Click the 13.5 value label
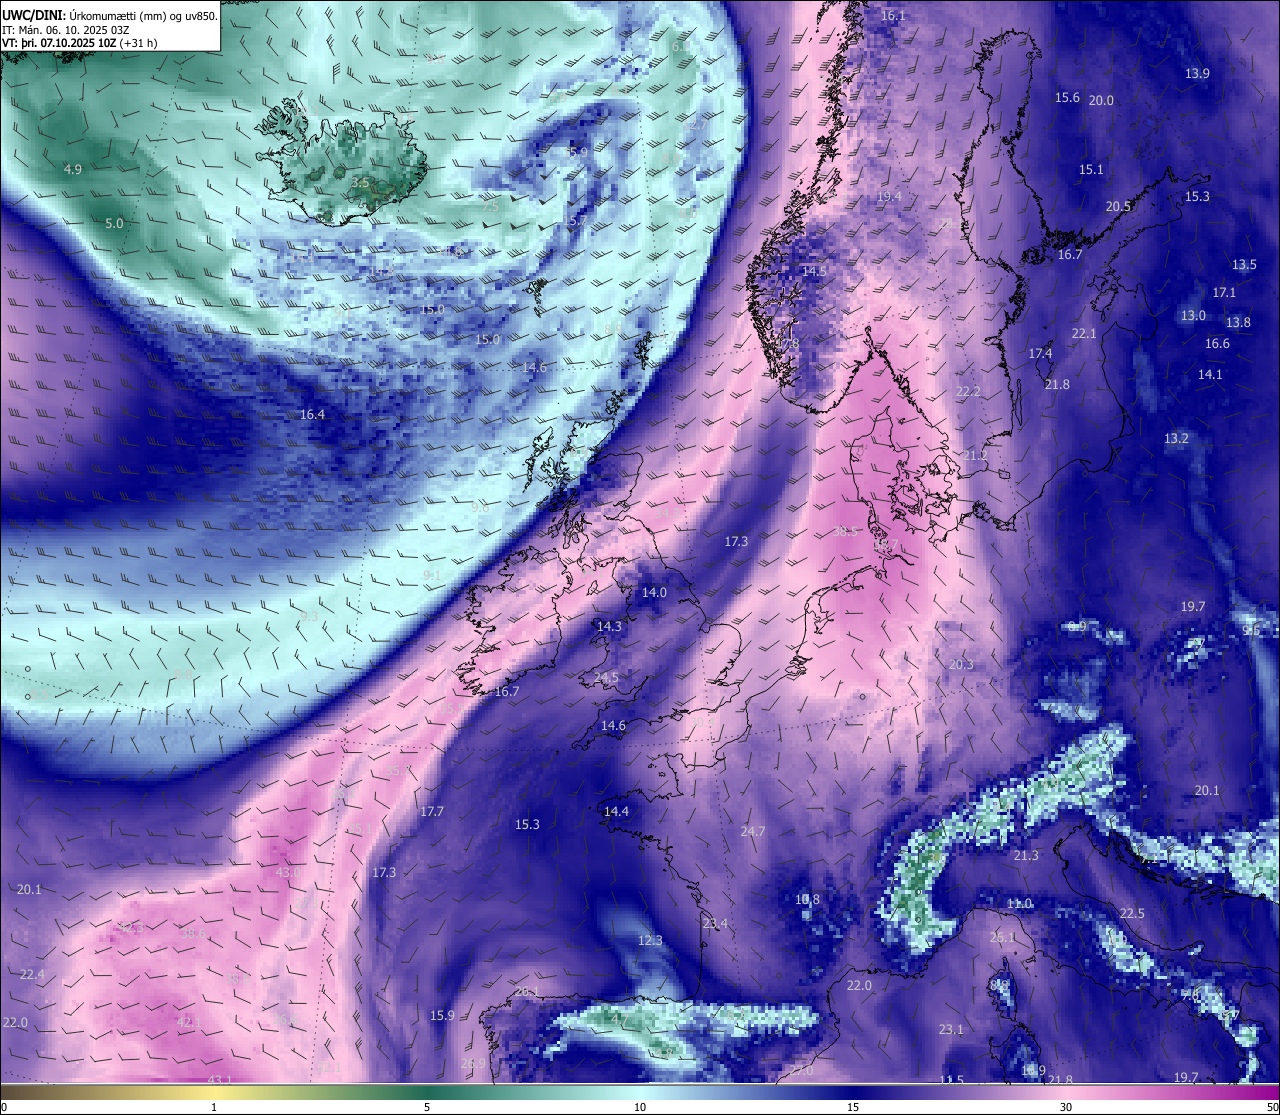 1244,264
